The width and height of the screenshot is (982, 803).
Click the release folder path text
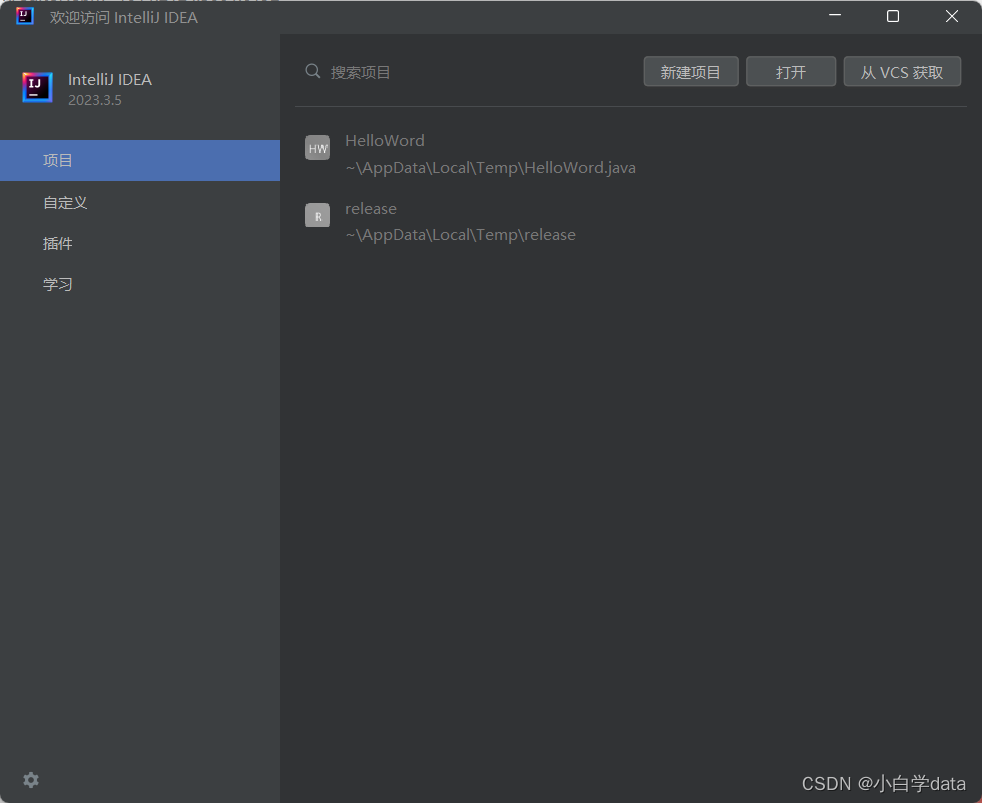[x=459, y=234]
